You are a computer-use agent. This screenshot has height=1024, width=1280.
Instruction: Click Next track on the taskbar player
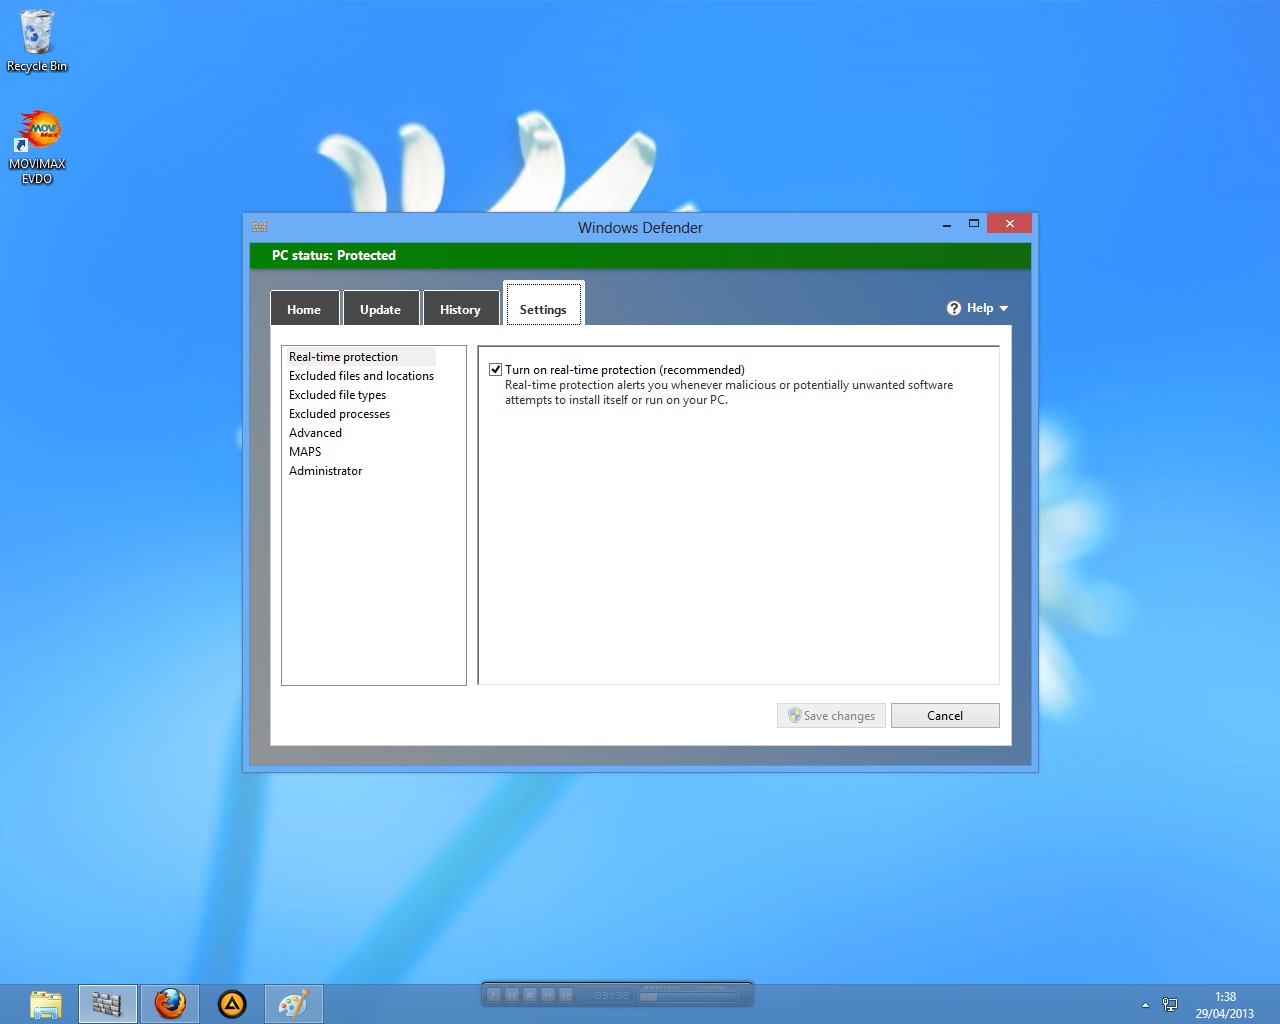(566, 995)
